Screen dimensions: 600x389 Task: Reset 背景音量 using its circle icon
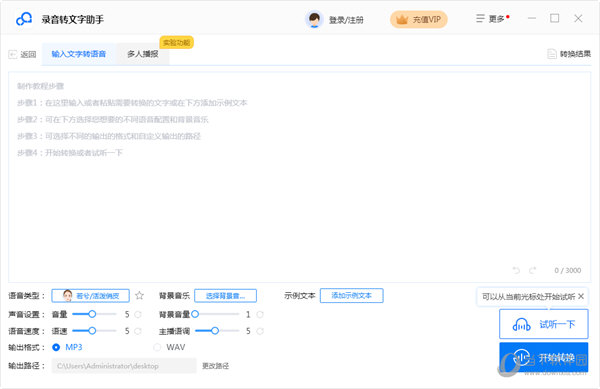coord(260,314)
